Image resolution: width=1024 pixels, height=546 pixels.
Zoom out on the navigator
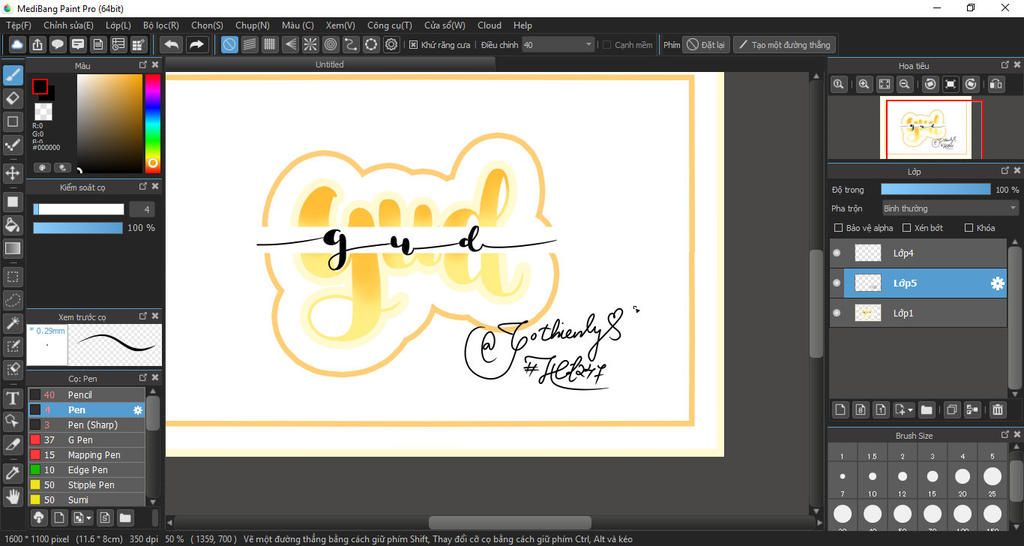pyautogui.click(x=904, y=84)
